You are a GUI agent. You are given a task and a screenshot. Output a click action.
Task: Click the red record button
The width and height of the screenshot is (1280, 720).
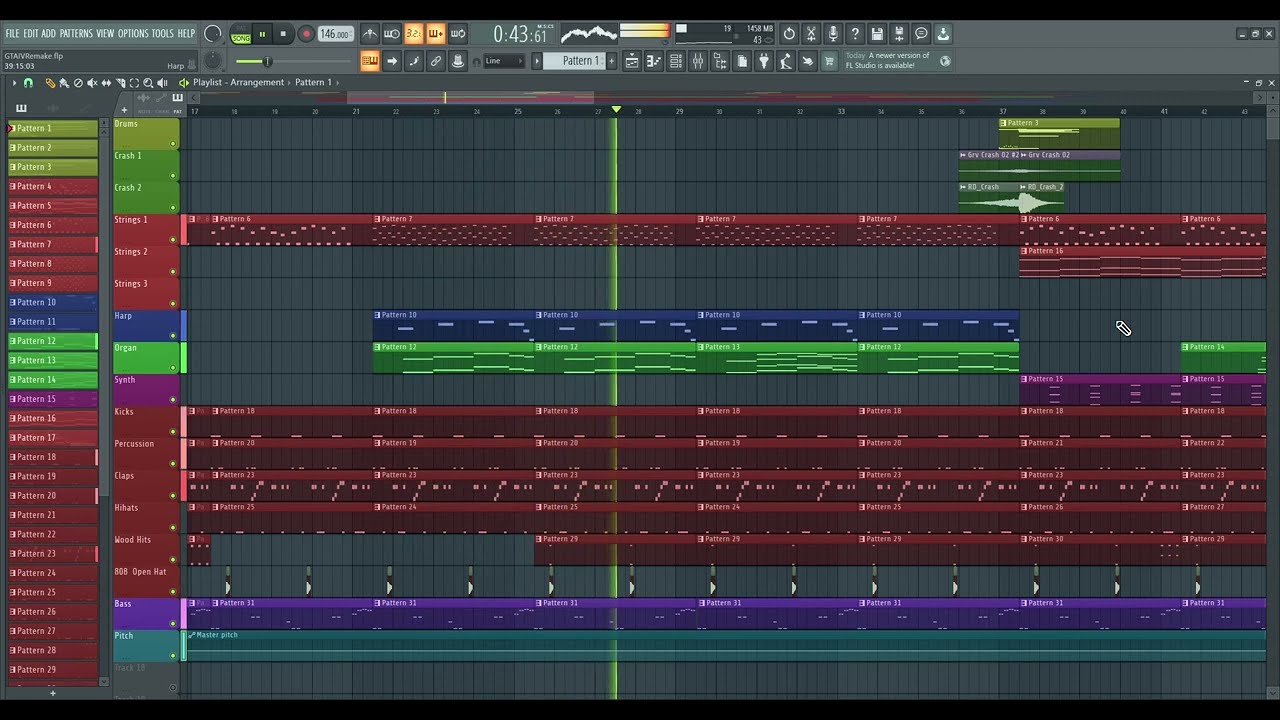pos(306,34)
